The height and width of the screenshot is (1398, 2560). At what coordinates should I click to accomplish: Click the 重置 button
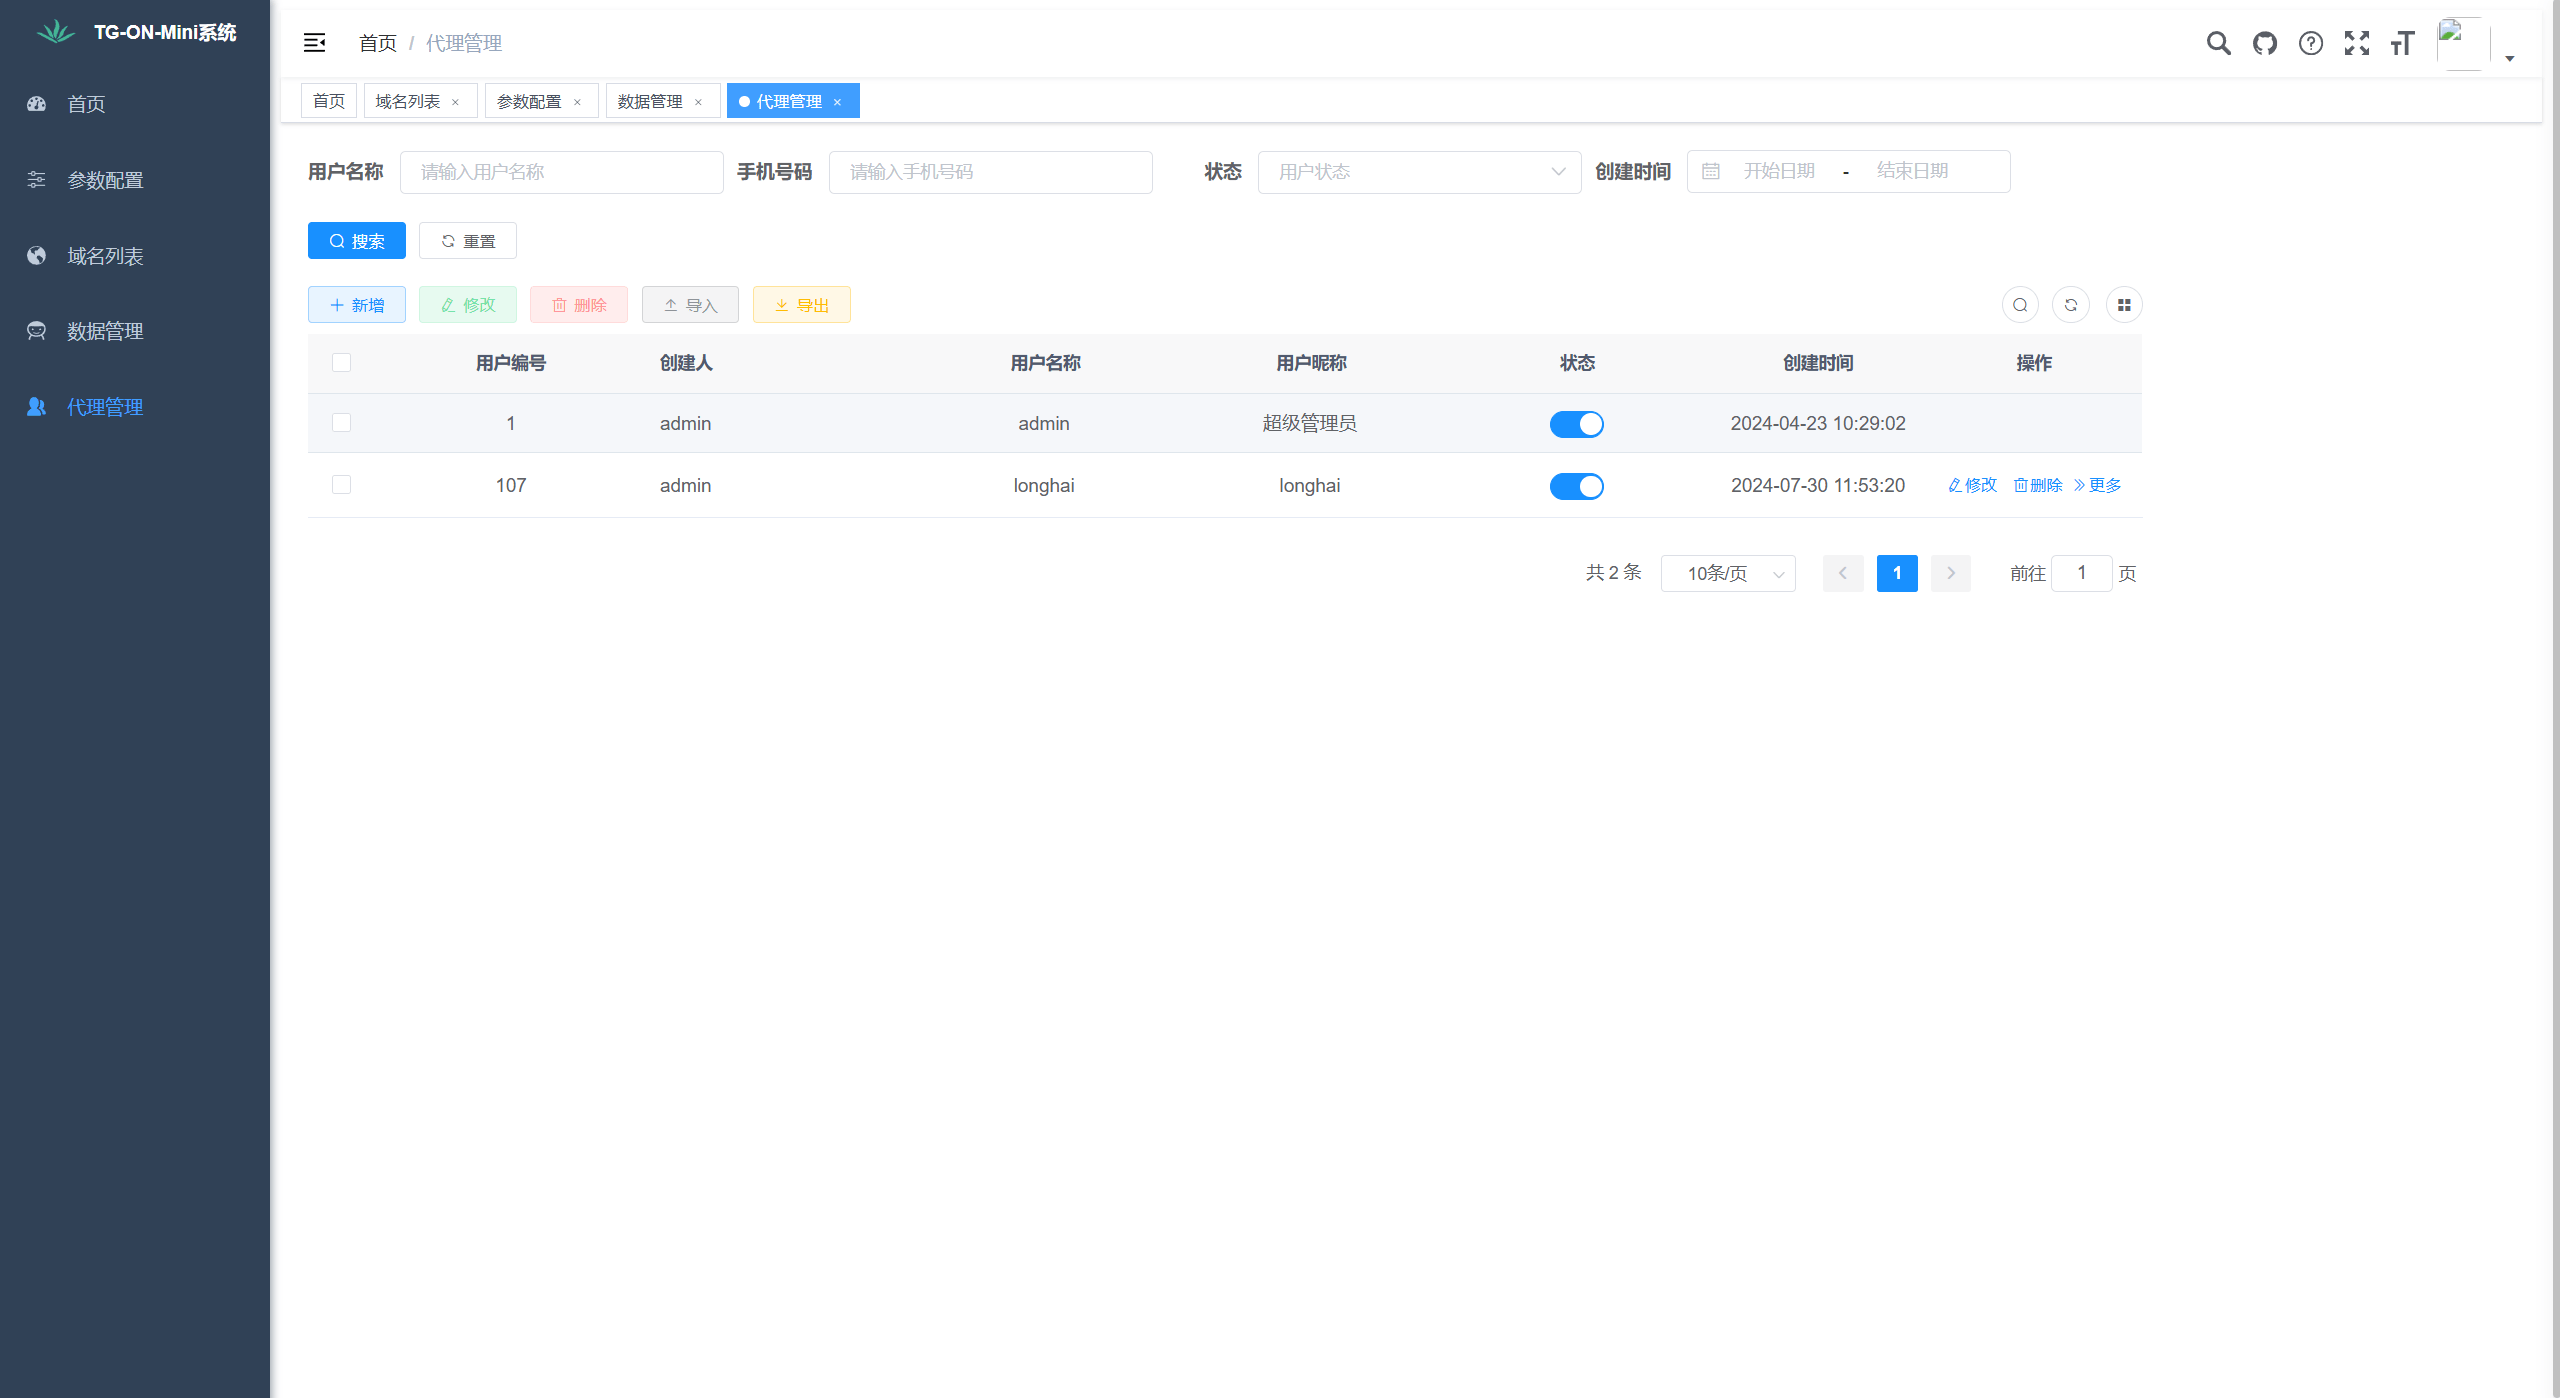pyautogui.click(x=468, y=241)
